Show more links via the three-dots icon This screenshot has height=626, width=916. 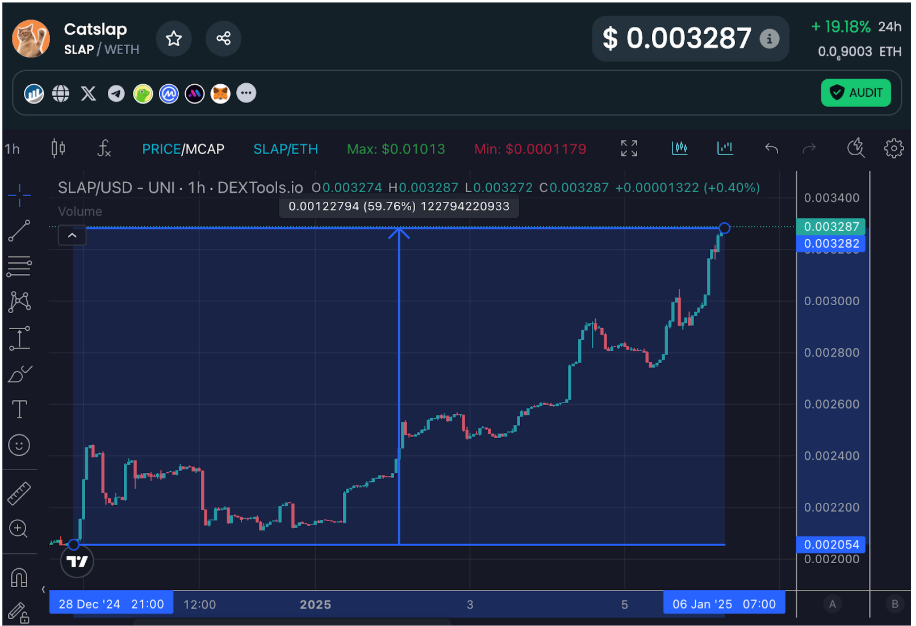point(247,93)
